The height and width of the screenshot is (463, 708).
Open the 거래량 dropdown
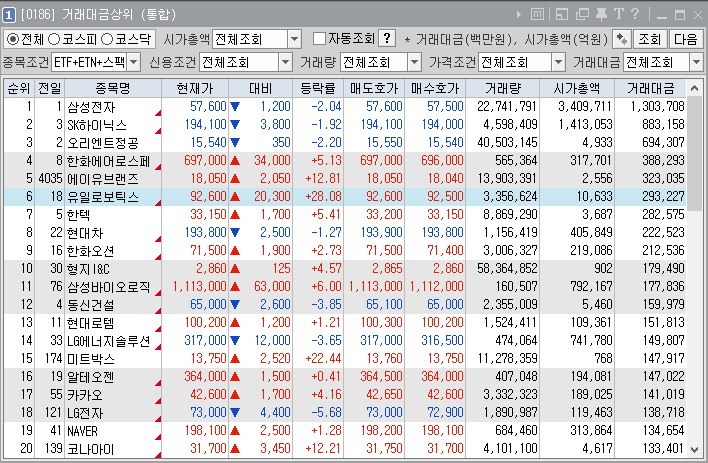(x=414, y=62)
